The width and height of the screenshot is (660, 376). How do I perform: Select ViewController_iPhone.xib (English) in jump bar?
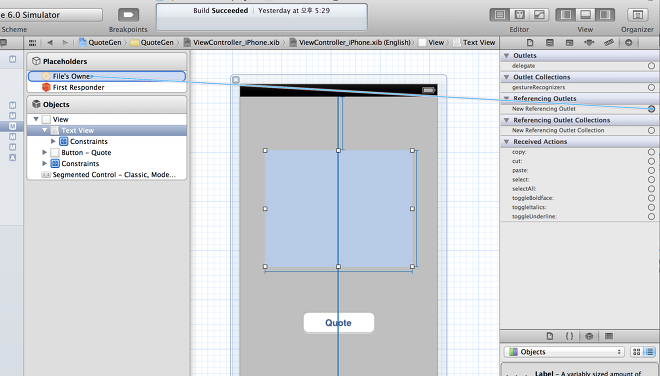pos(350,43)
